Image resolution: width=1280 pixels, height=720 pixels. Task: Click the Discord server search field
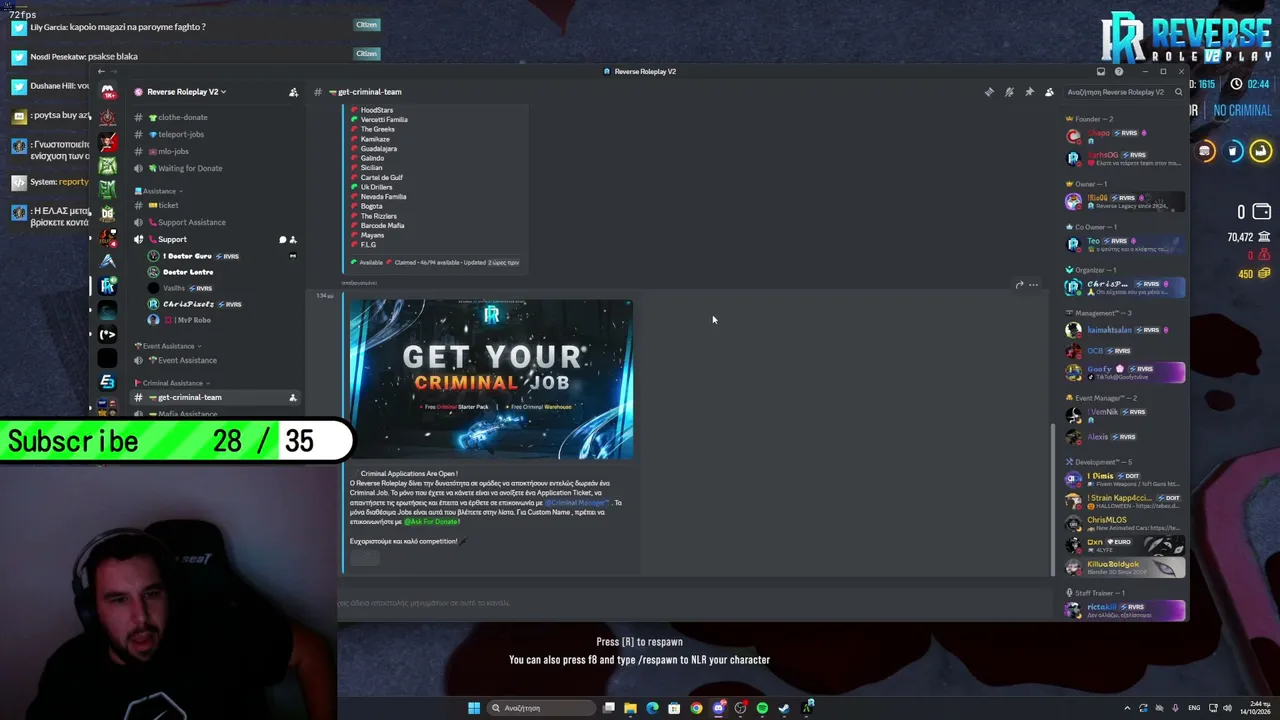(x=1124, y=92)
